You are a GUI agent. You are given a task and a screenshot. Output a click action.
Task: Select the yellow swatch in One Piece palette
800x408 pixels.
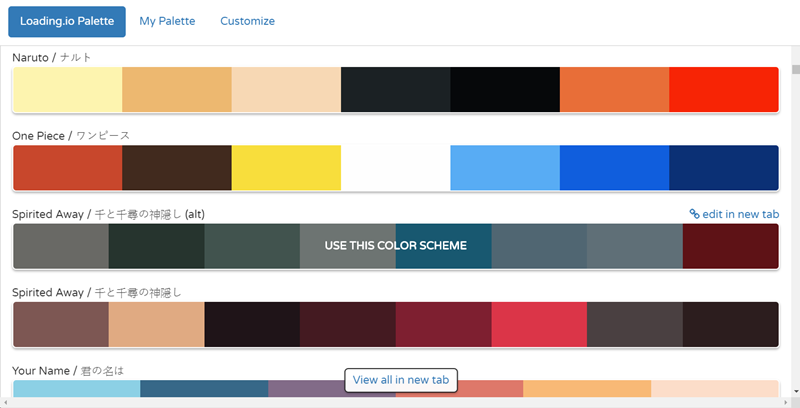click(286, 167)
